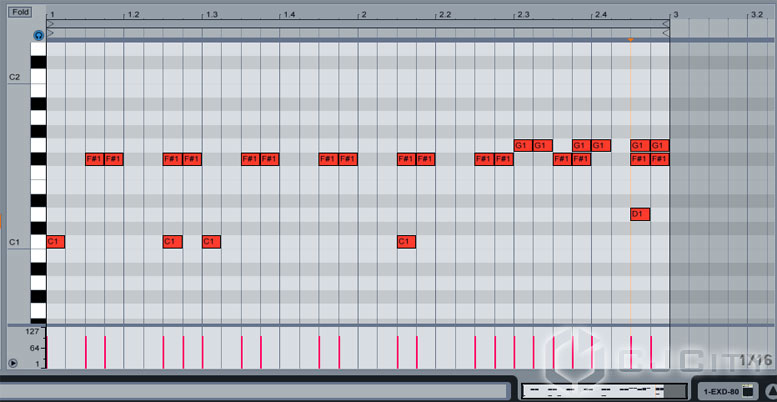Select the D1 note
The image size is (777, 402).
pos(640,214)
